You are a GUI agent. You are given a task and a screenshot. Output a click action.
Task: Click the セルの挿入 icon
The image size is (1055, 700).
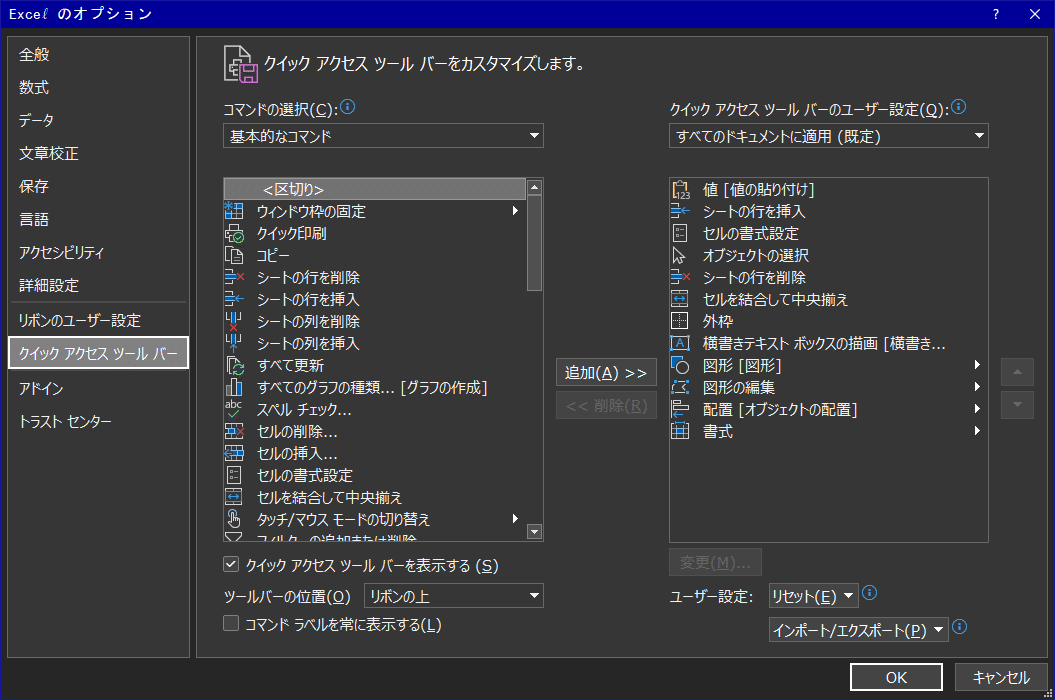pyautogui.click(x=233, y=453)
